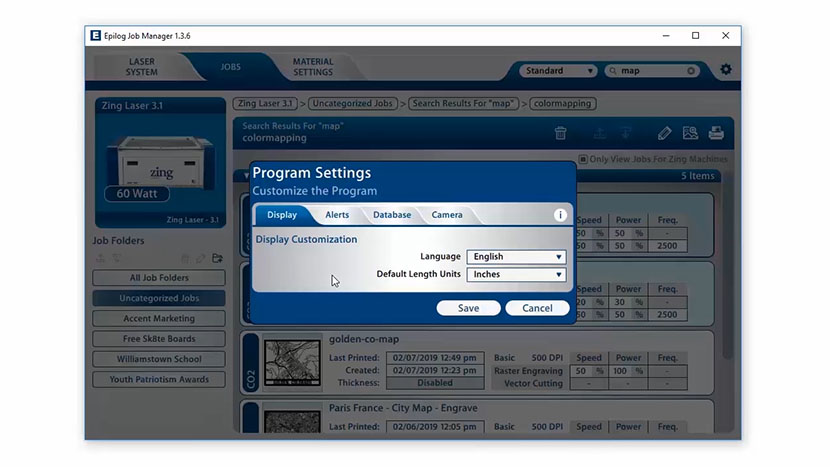Screen dimensions: 830x467
Task: Clear the search field with X icon
Action: click(x=691, y=71)
